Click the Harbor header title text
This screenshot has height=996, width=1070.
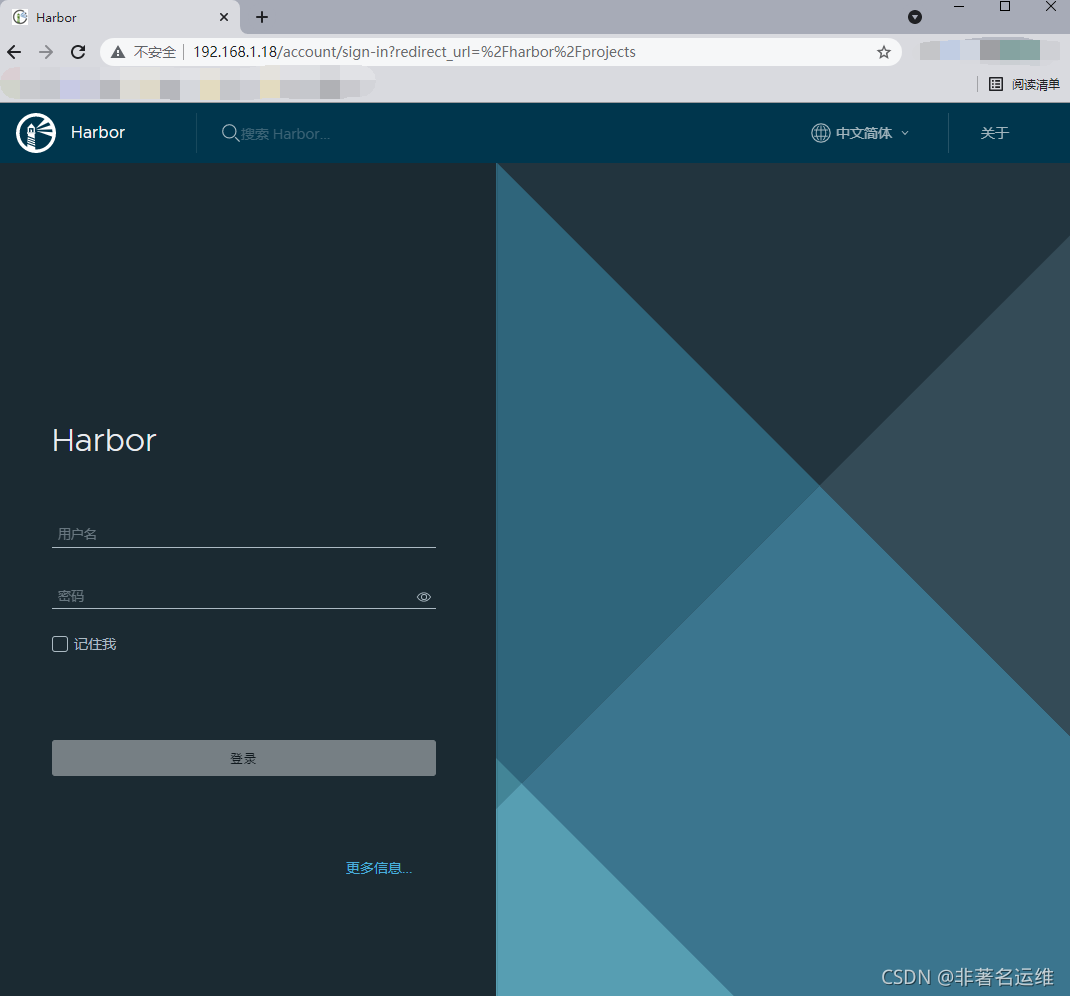[x=98, y=132]
